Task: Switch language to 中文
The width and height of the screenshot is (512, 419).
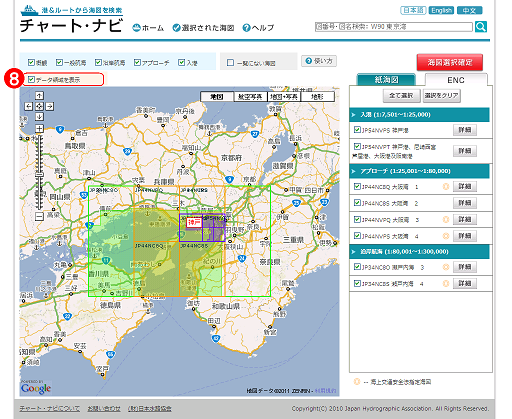Action: 470,10
